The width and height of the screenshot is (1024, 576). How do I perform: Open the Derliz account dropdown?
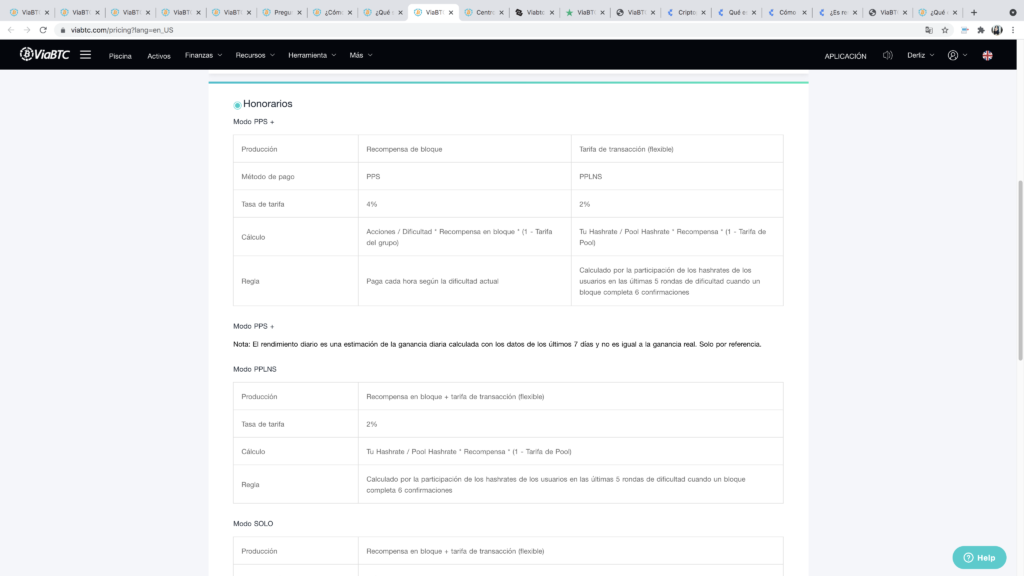click(x=920, y=56)
